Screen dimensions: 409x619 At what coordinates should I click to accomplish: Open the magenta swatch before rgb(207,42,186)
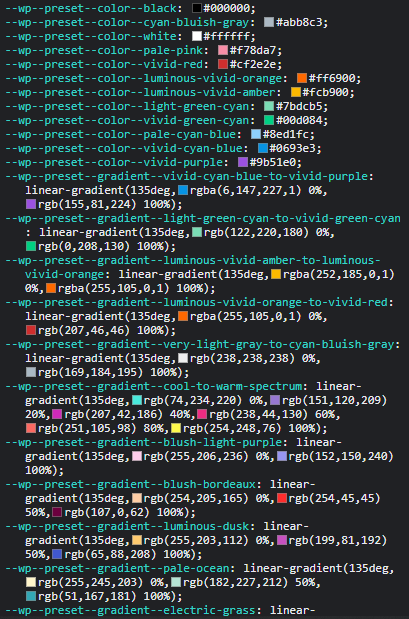[x=57, y=415]
